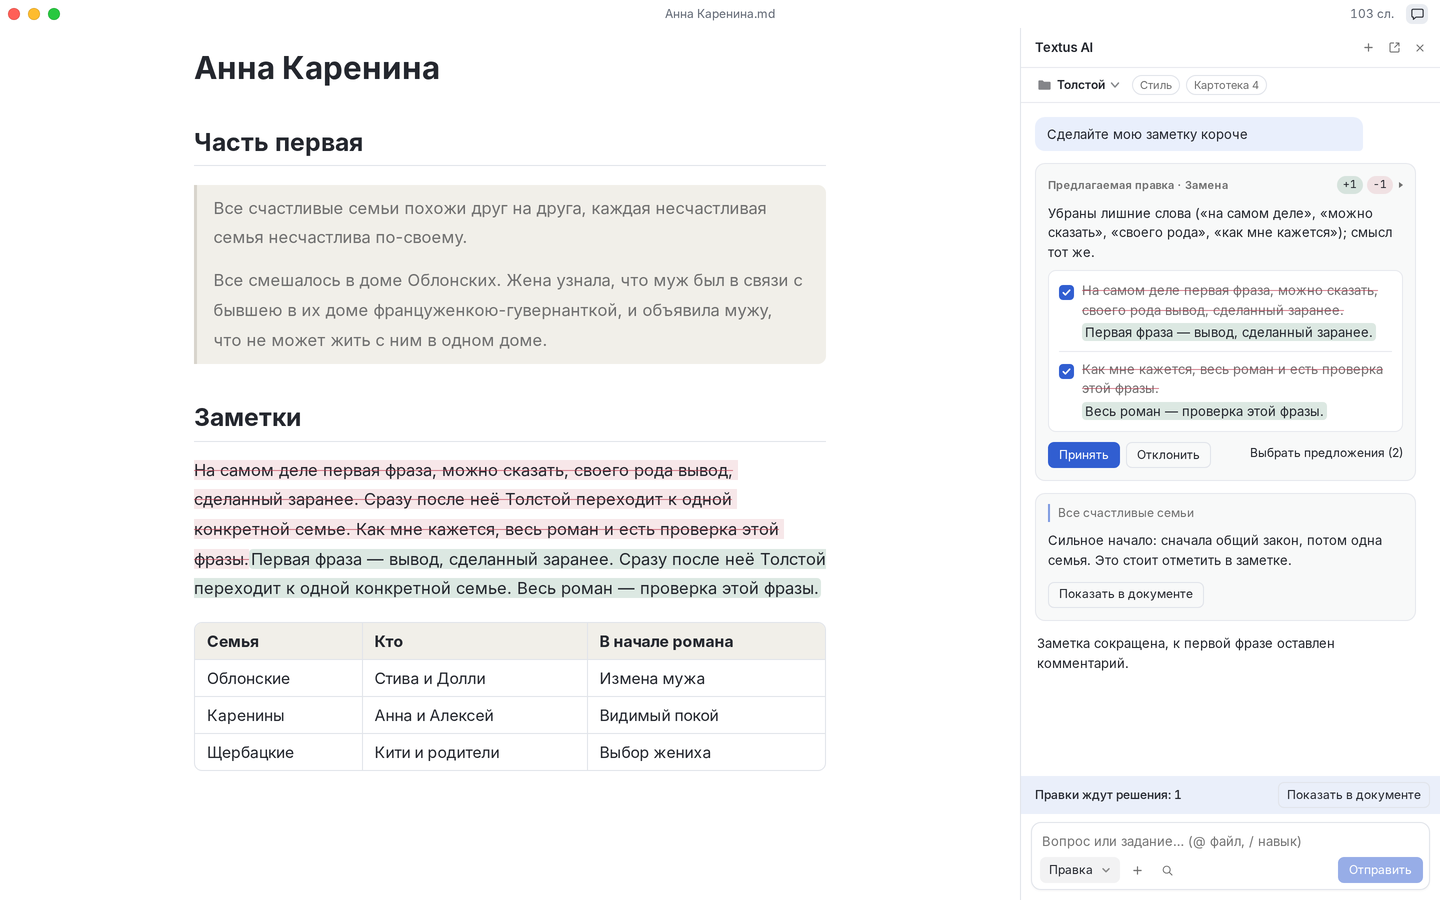
Task: Send the prompt with the Отправить button
Action: coord(1380,870)
